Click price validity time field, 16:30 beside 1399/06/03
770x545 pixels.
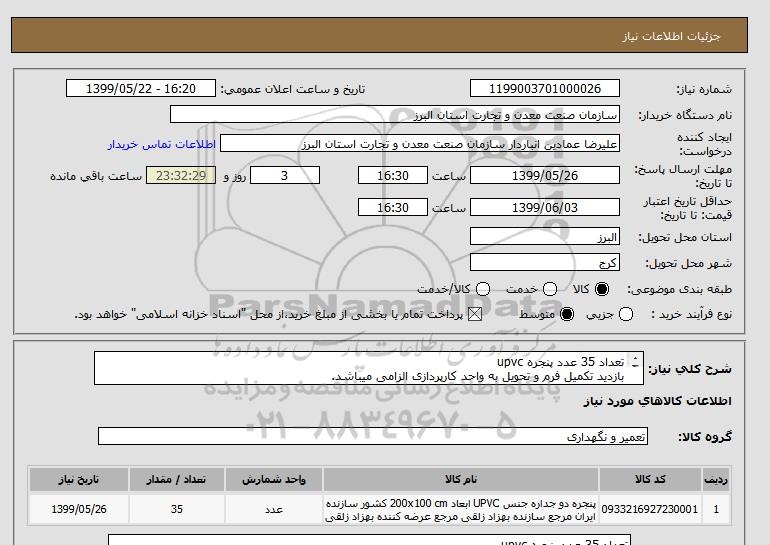tap(393, 207)
